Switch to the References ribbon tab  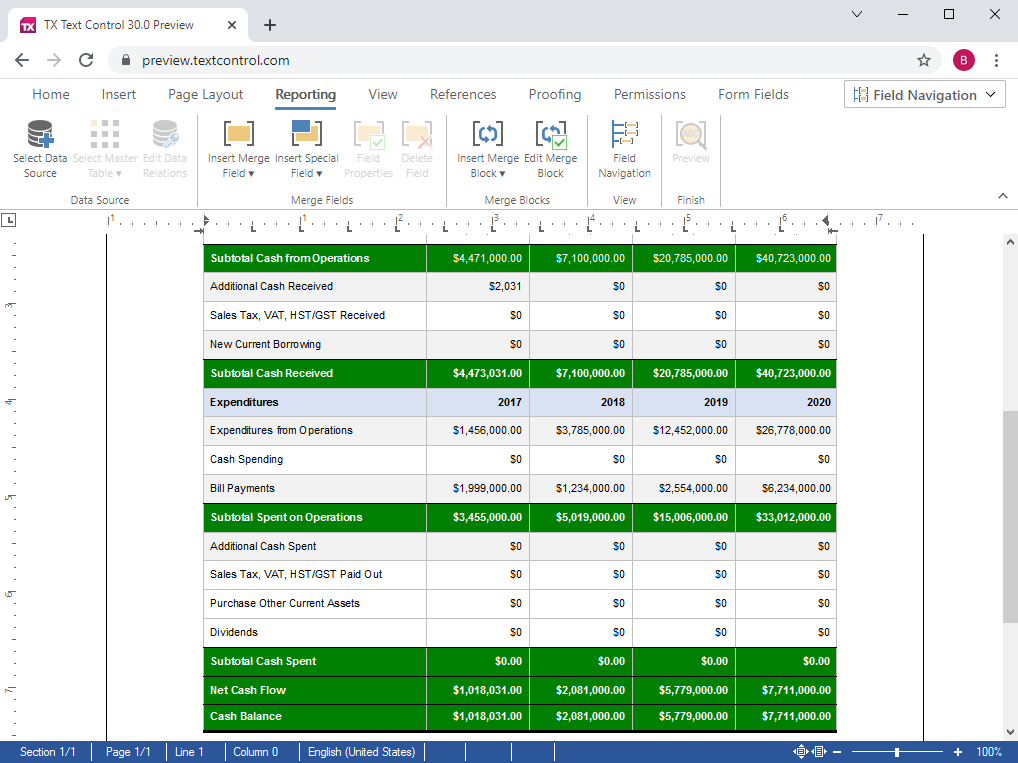coord(463,94)
